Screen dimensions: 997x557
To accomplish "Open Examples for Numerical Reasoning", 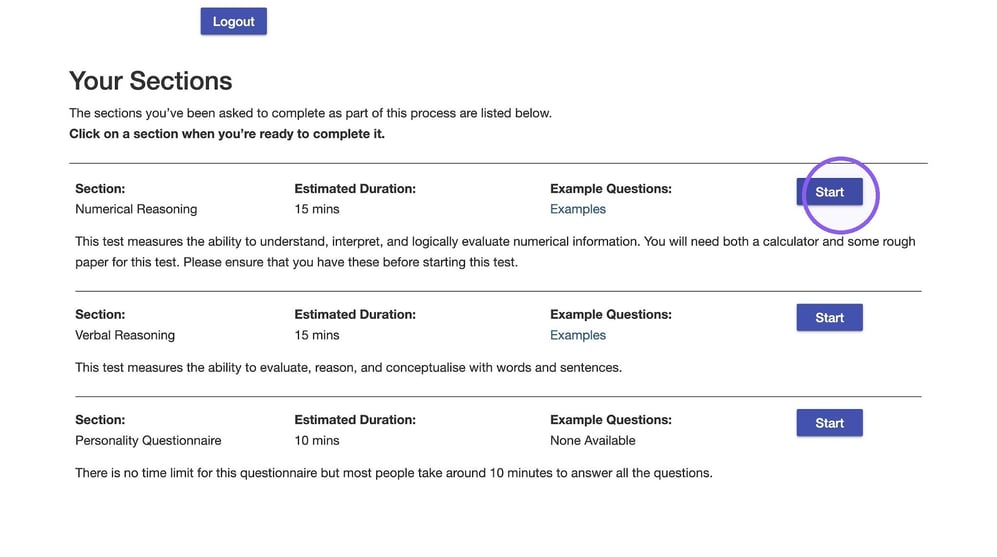I will coord(577,209).
